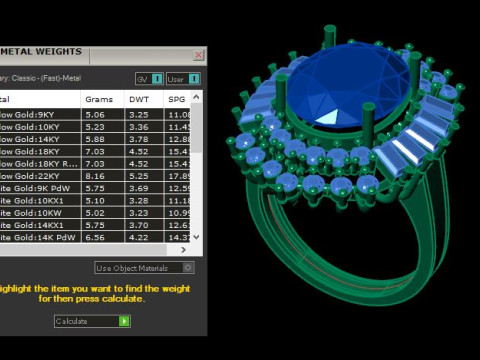
Task: Click the horizontal scroll right arrow
Action: click(x=183, y=250)
